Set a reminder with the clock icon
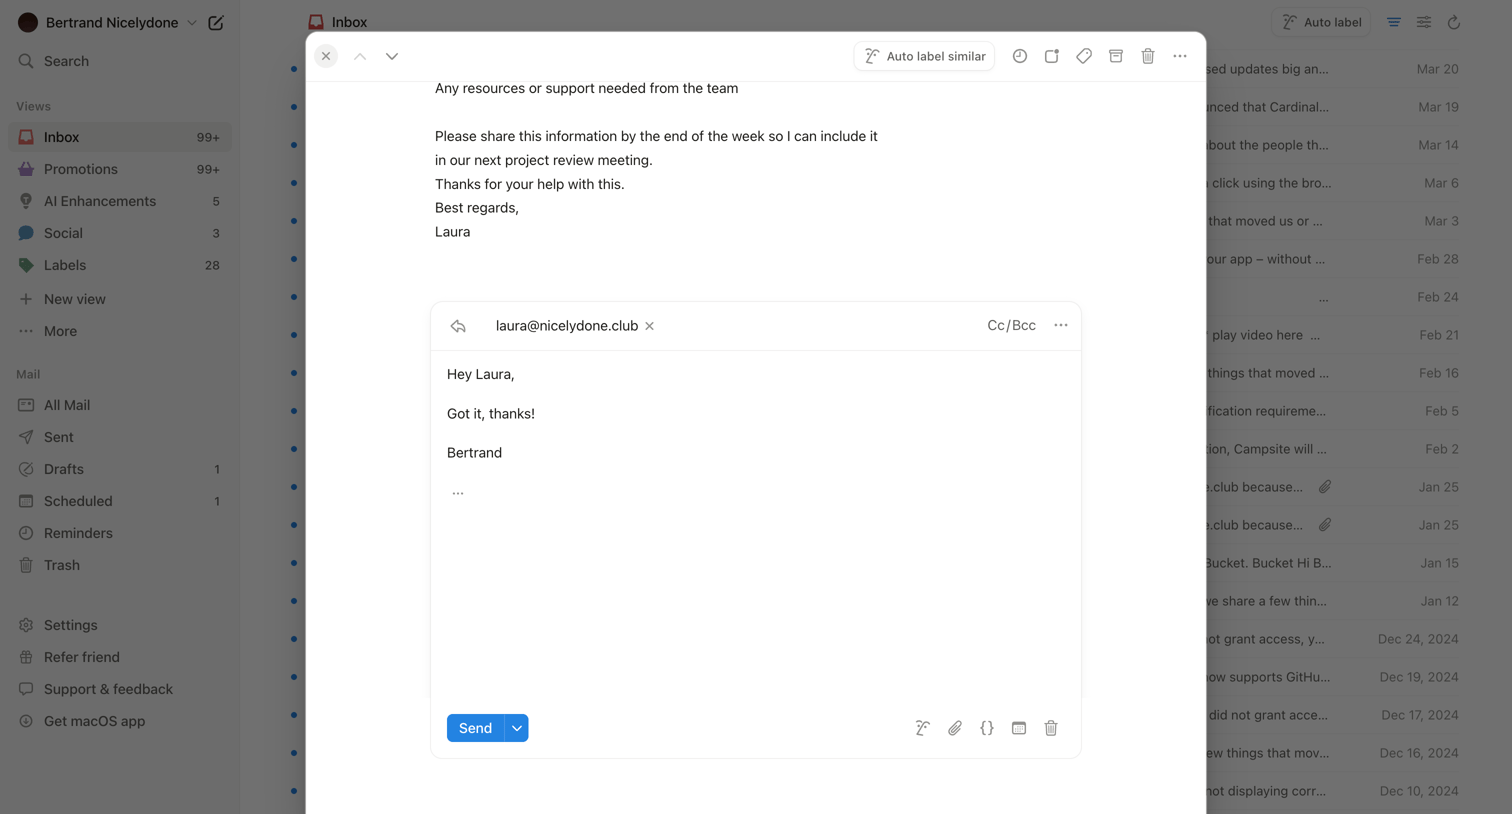Image resolution: width=1512 pixels, height=814 pixels. (x=1020, y=56)
